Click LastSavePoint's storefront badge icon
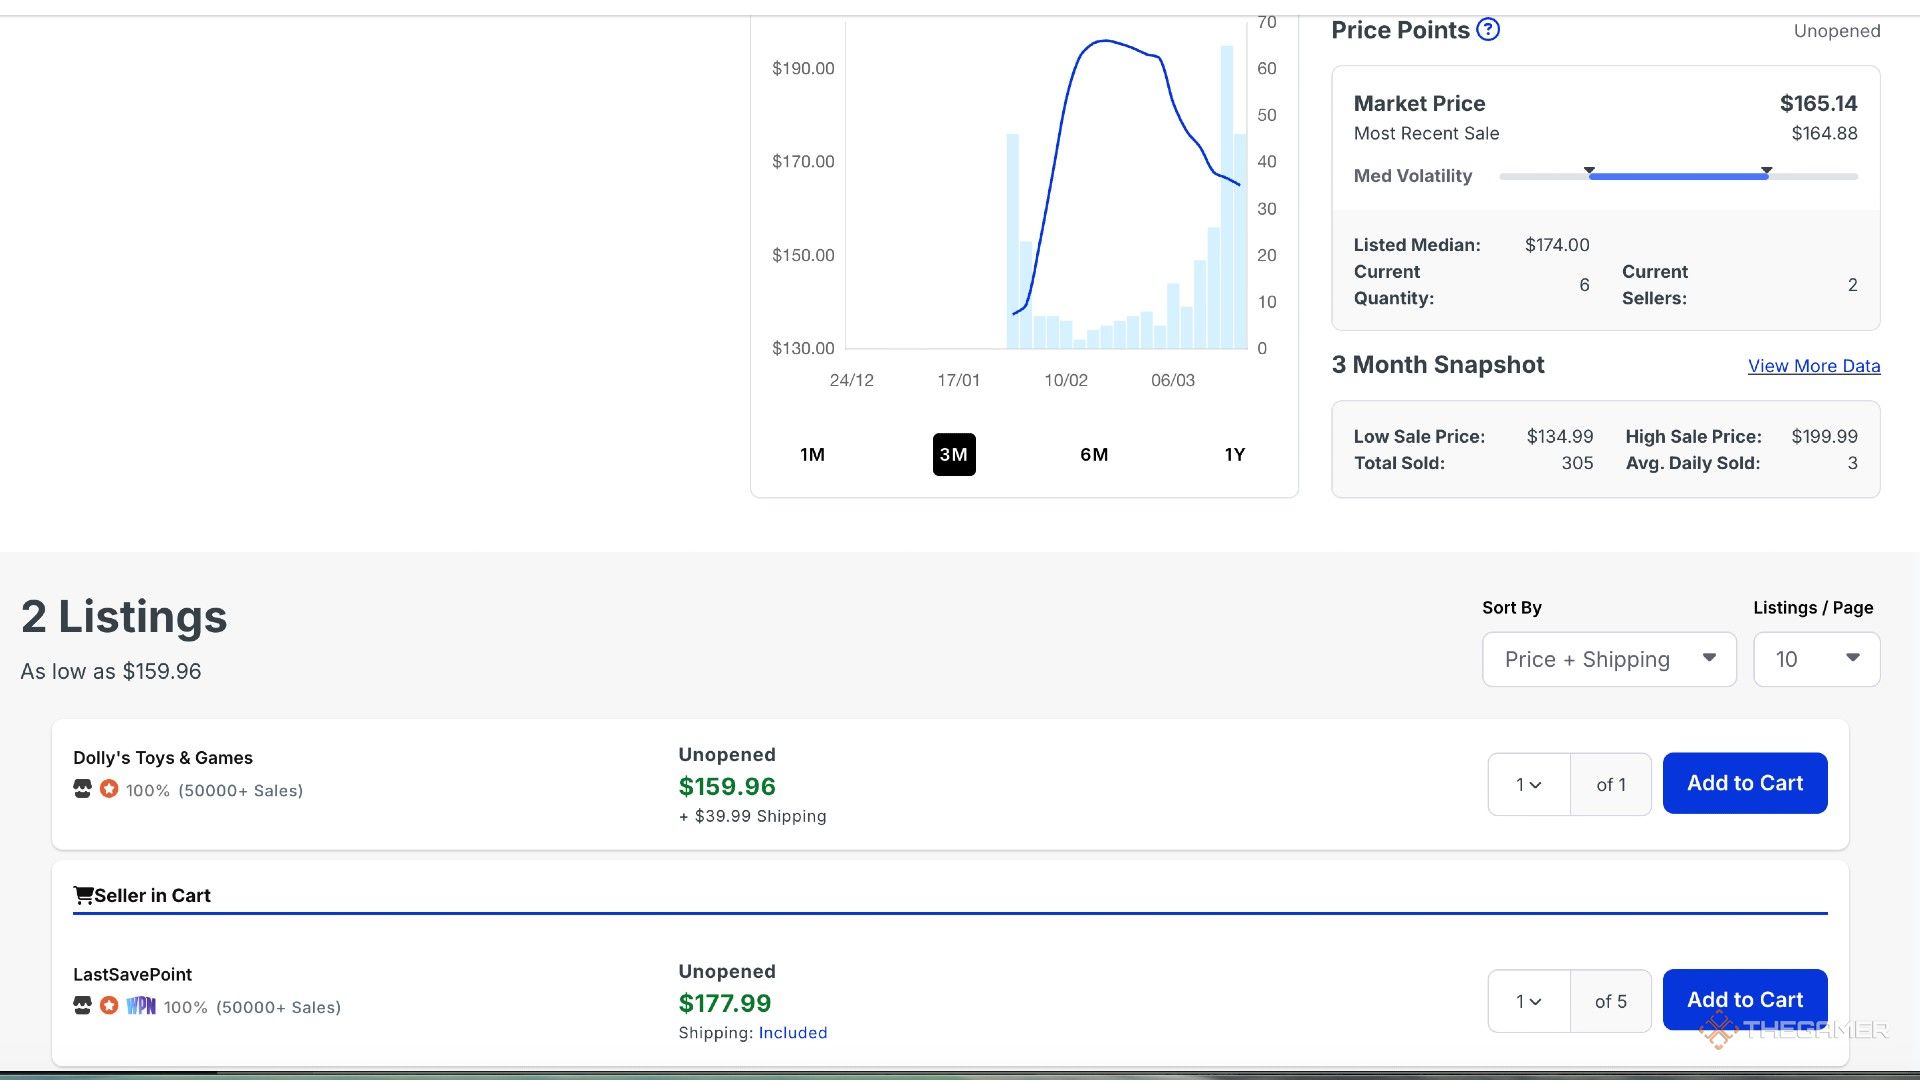Viewport: 1920px width, 1080px height. click(x=82, y=1005)
